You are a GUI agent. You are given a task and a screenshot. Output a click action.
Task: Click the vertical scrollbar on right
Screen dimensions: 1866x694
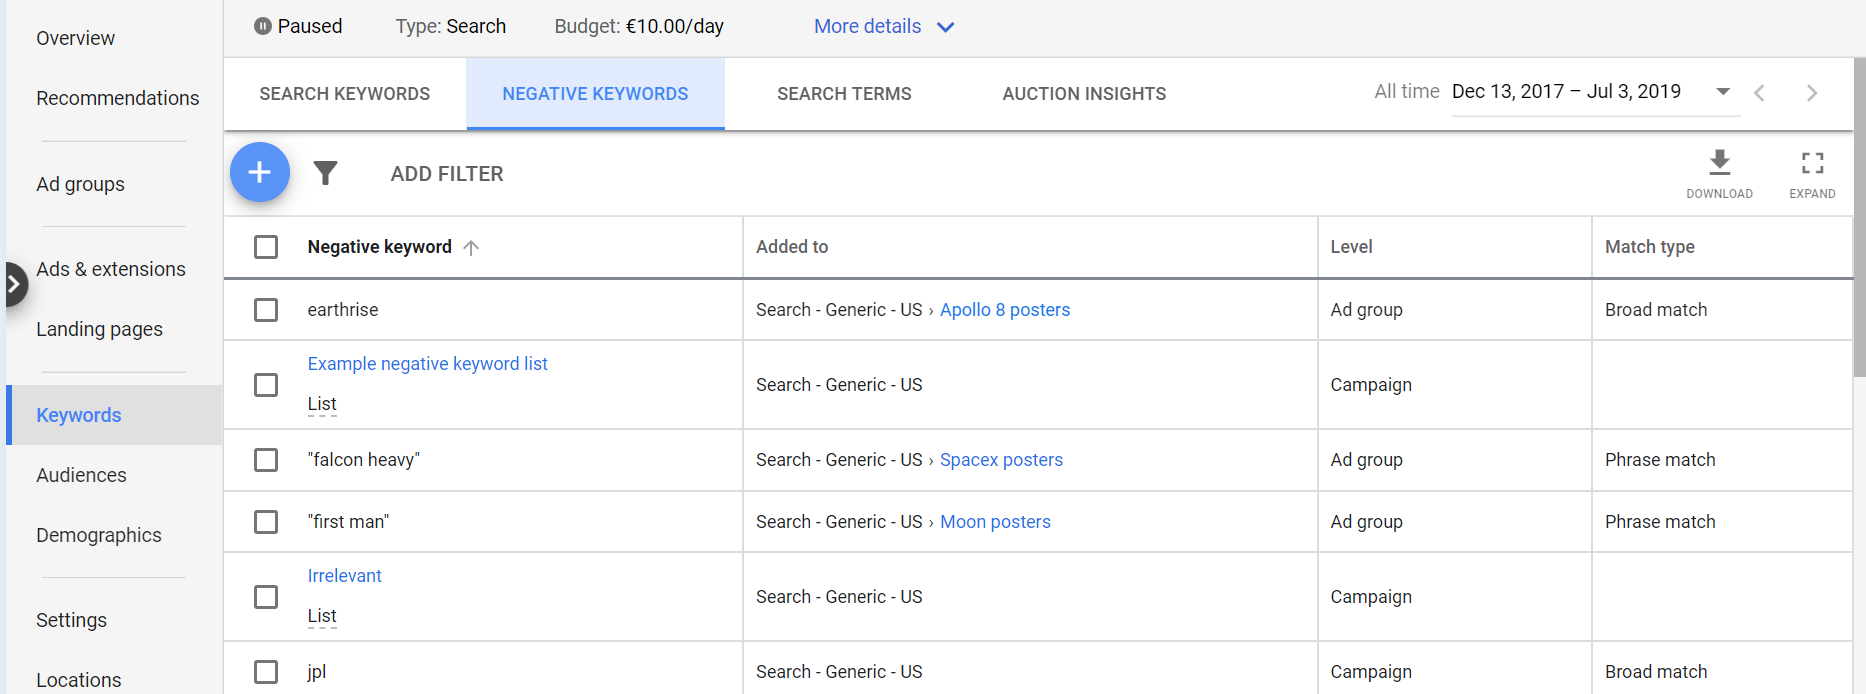click(x=1859, y=220)
